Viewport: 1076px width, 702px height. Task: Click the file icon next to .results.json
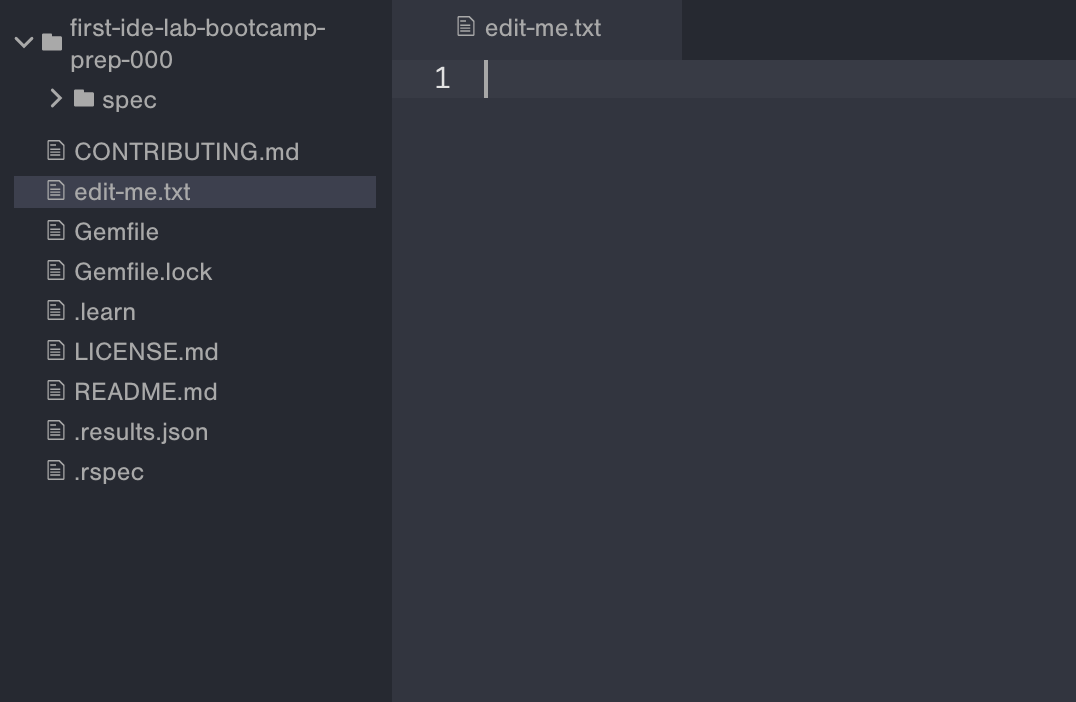(56, 431)
